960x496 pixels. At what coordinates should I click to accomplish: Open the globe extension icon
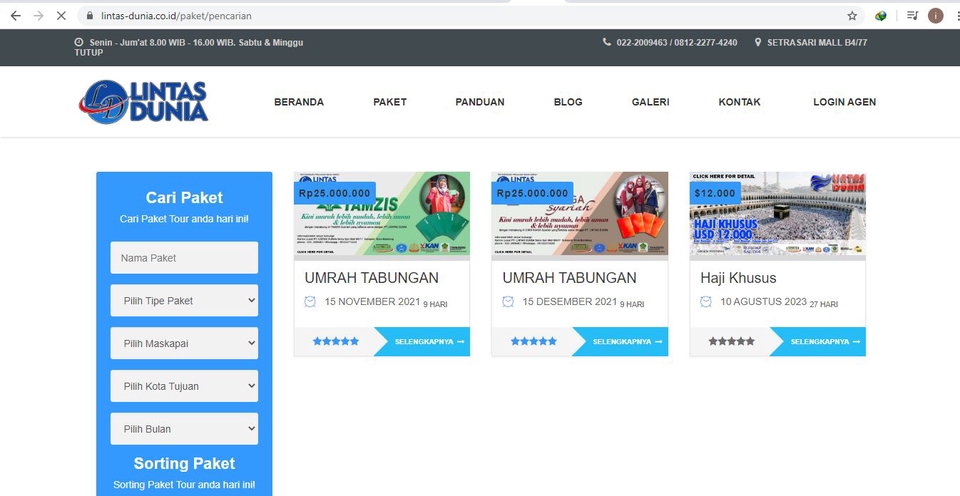pyautogui.click(x=880, y=16)
